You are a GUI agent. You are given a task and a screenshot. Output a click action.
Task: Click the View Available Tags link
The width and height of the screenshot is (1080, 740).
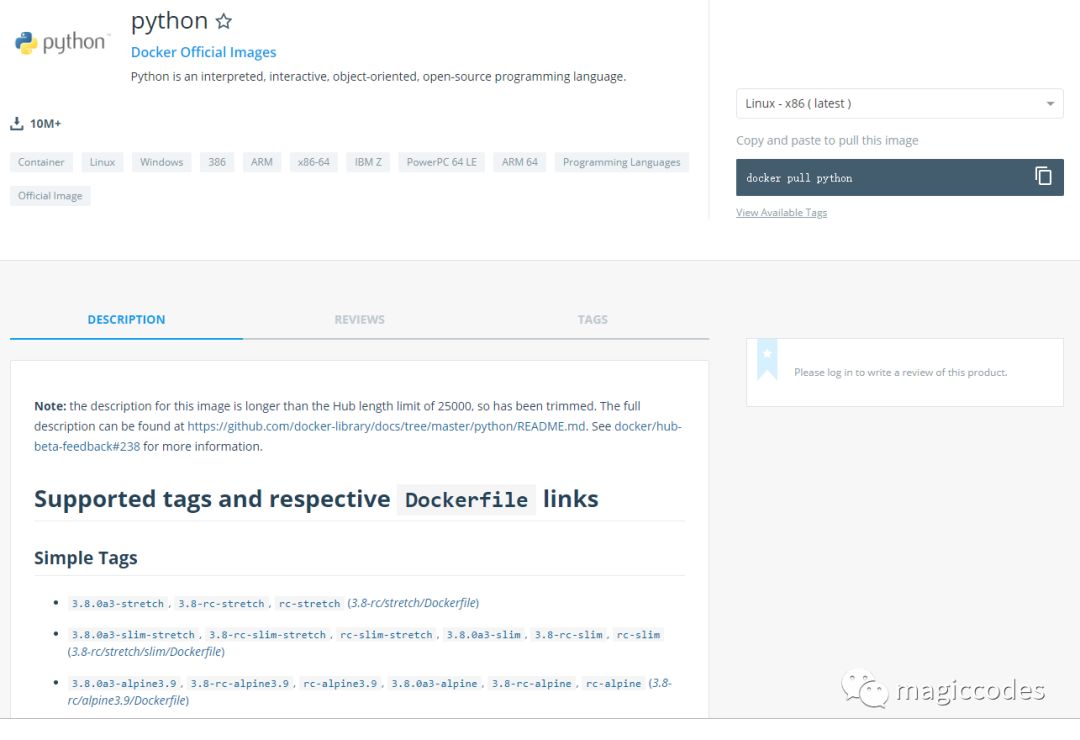[781, 212]
